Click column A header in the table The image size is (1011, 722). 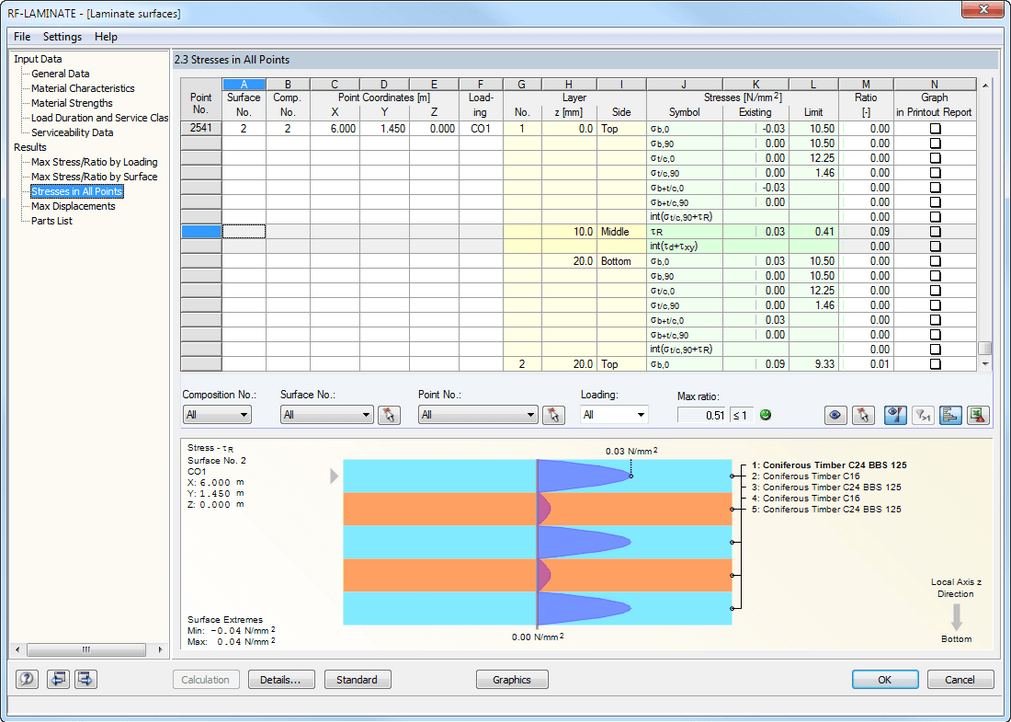pyautogui.click(x=244, y=84)
